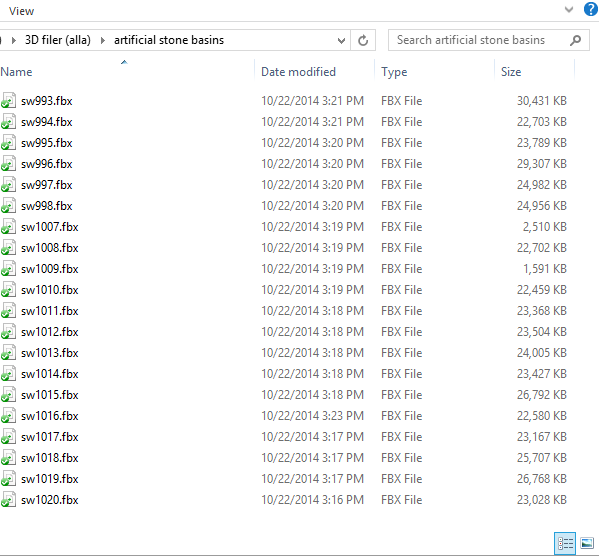599x556 pixels.
Task: Click size value 1,591 KB
Action: pos(544,269)
